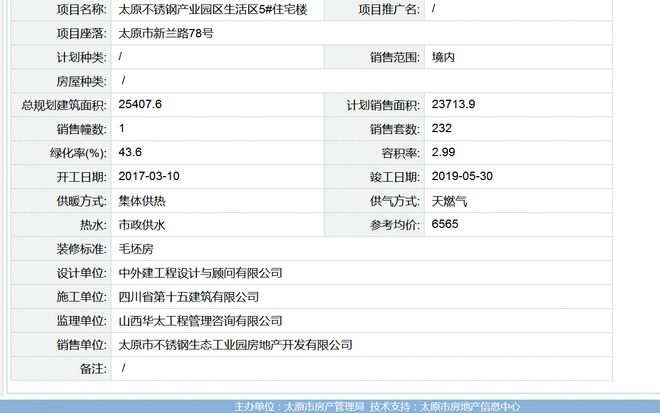Select start date 2017-03-10
The height and width of the screenshot is (413, 660).
coord(149,176)
